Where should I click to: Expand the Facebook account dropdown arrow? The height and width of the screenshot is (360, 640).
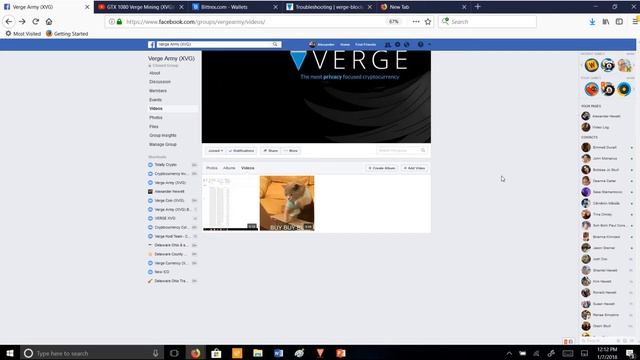(429, 44)
